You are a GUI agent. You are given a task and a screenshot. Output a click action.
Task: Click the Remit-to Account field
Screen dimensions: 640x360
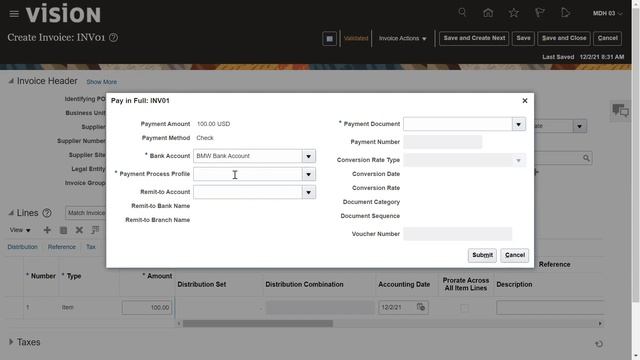click(x=248, y=192)
